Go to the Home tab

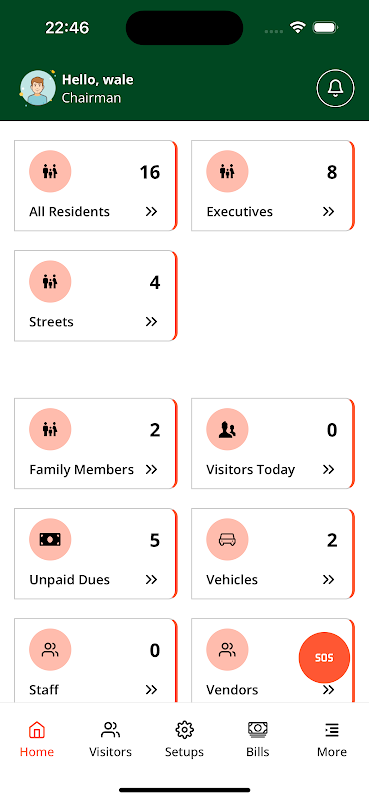(37, 739)
